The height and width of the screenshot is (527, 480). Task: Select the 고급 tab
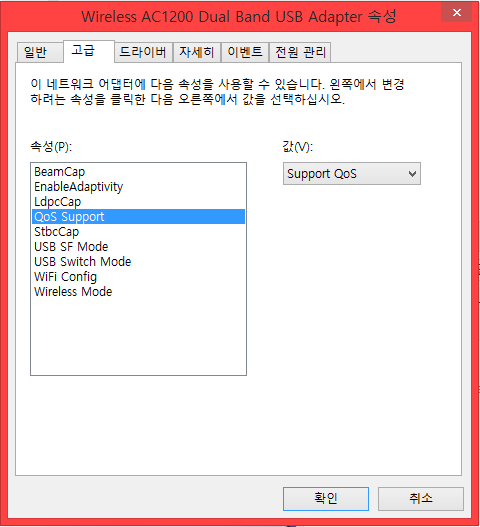(89, 51)
